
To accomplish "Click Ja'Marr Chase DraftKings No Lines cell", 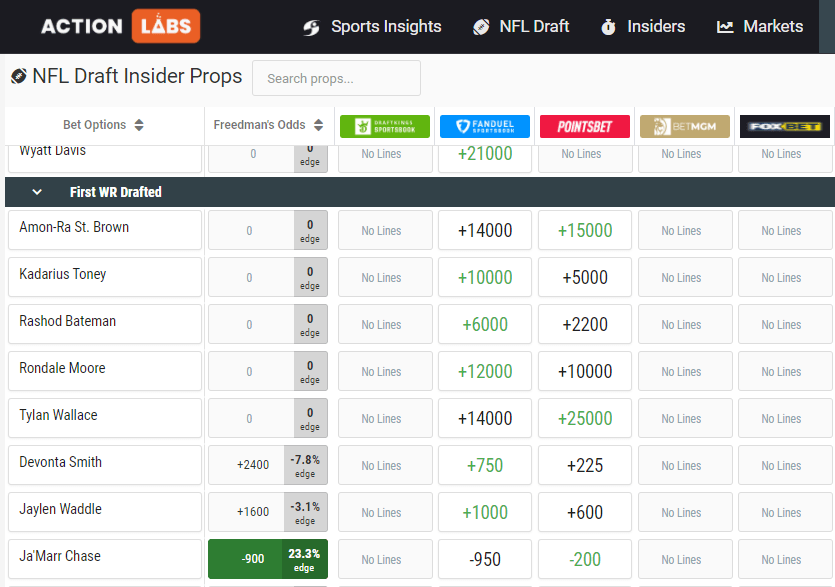I will click(x=385, y=559).
